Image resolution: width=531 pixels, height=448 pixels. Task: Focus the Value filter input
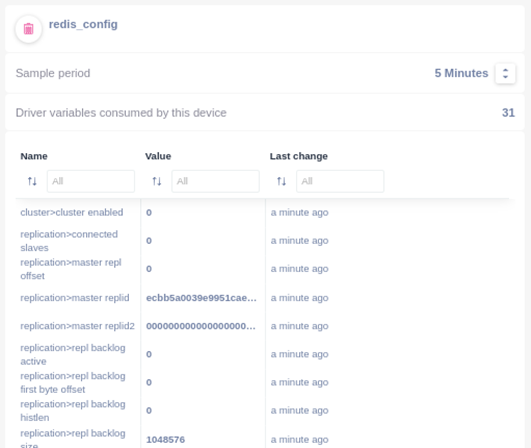[215, 181]
